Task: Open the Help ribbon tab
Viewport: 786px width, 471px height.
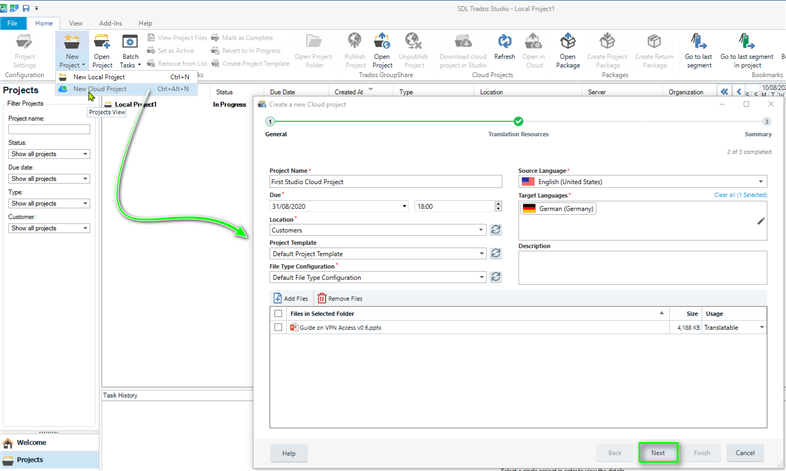Action: coord(145,23)
